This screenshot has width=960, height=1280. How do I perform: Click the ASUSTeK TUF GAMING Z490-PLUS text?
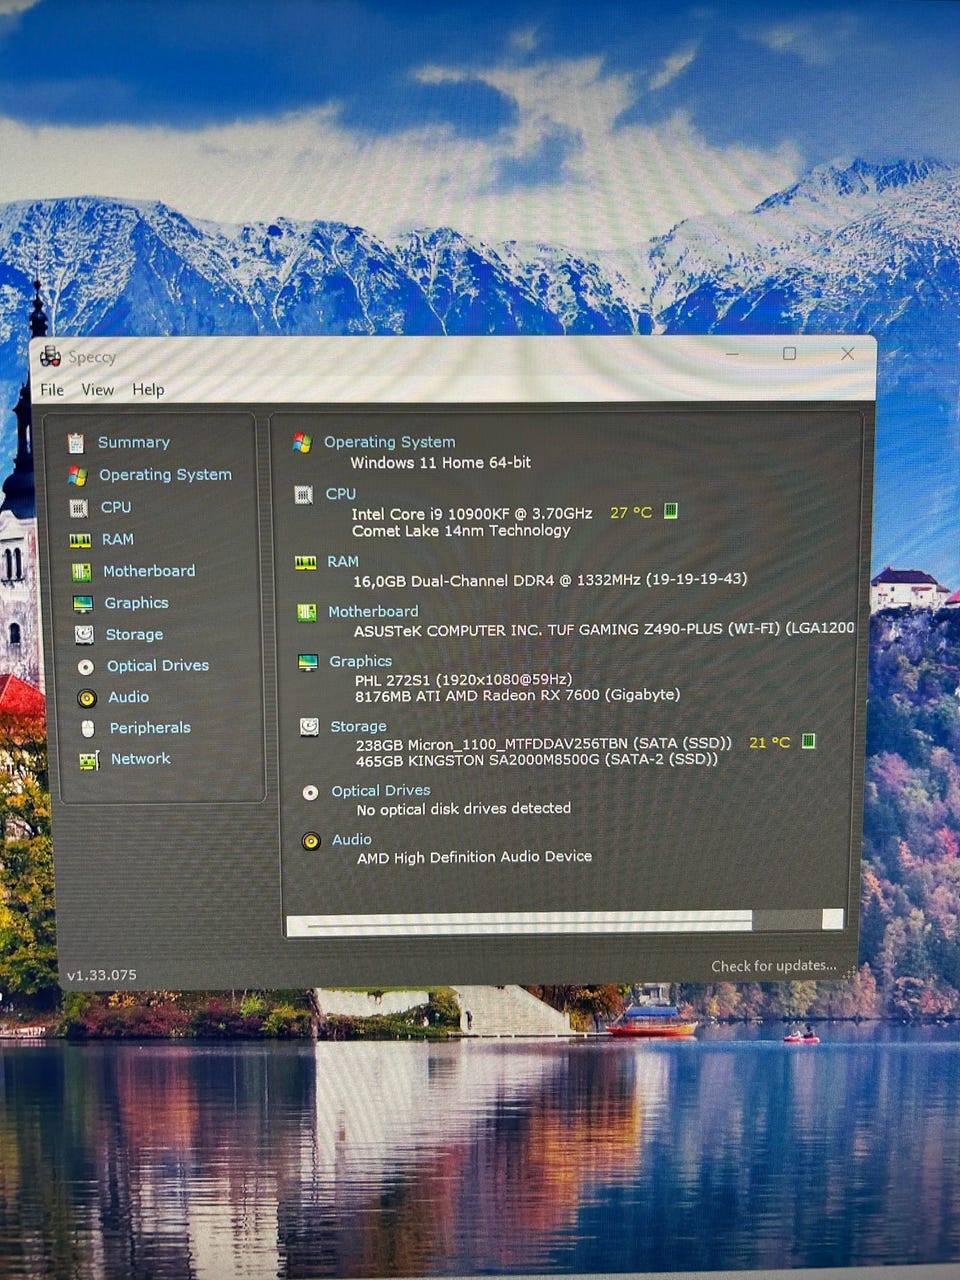(x=604, y=630)
